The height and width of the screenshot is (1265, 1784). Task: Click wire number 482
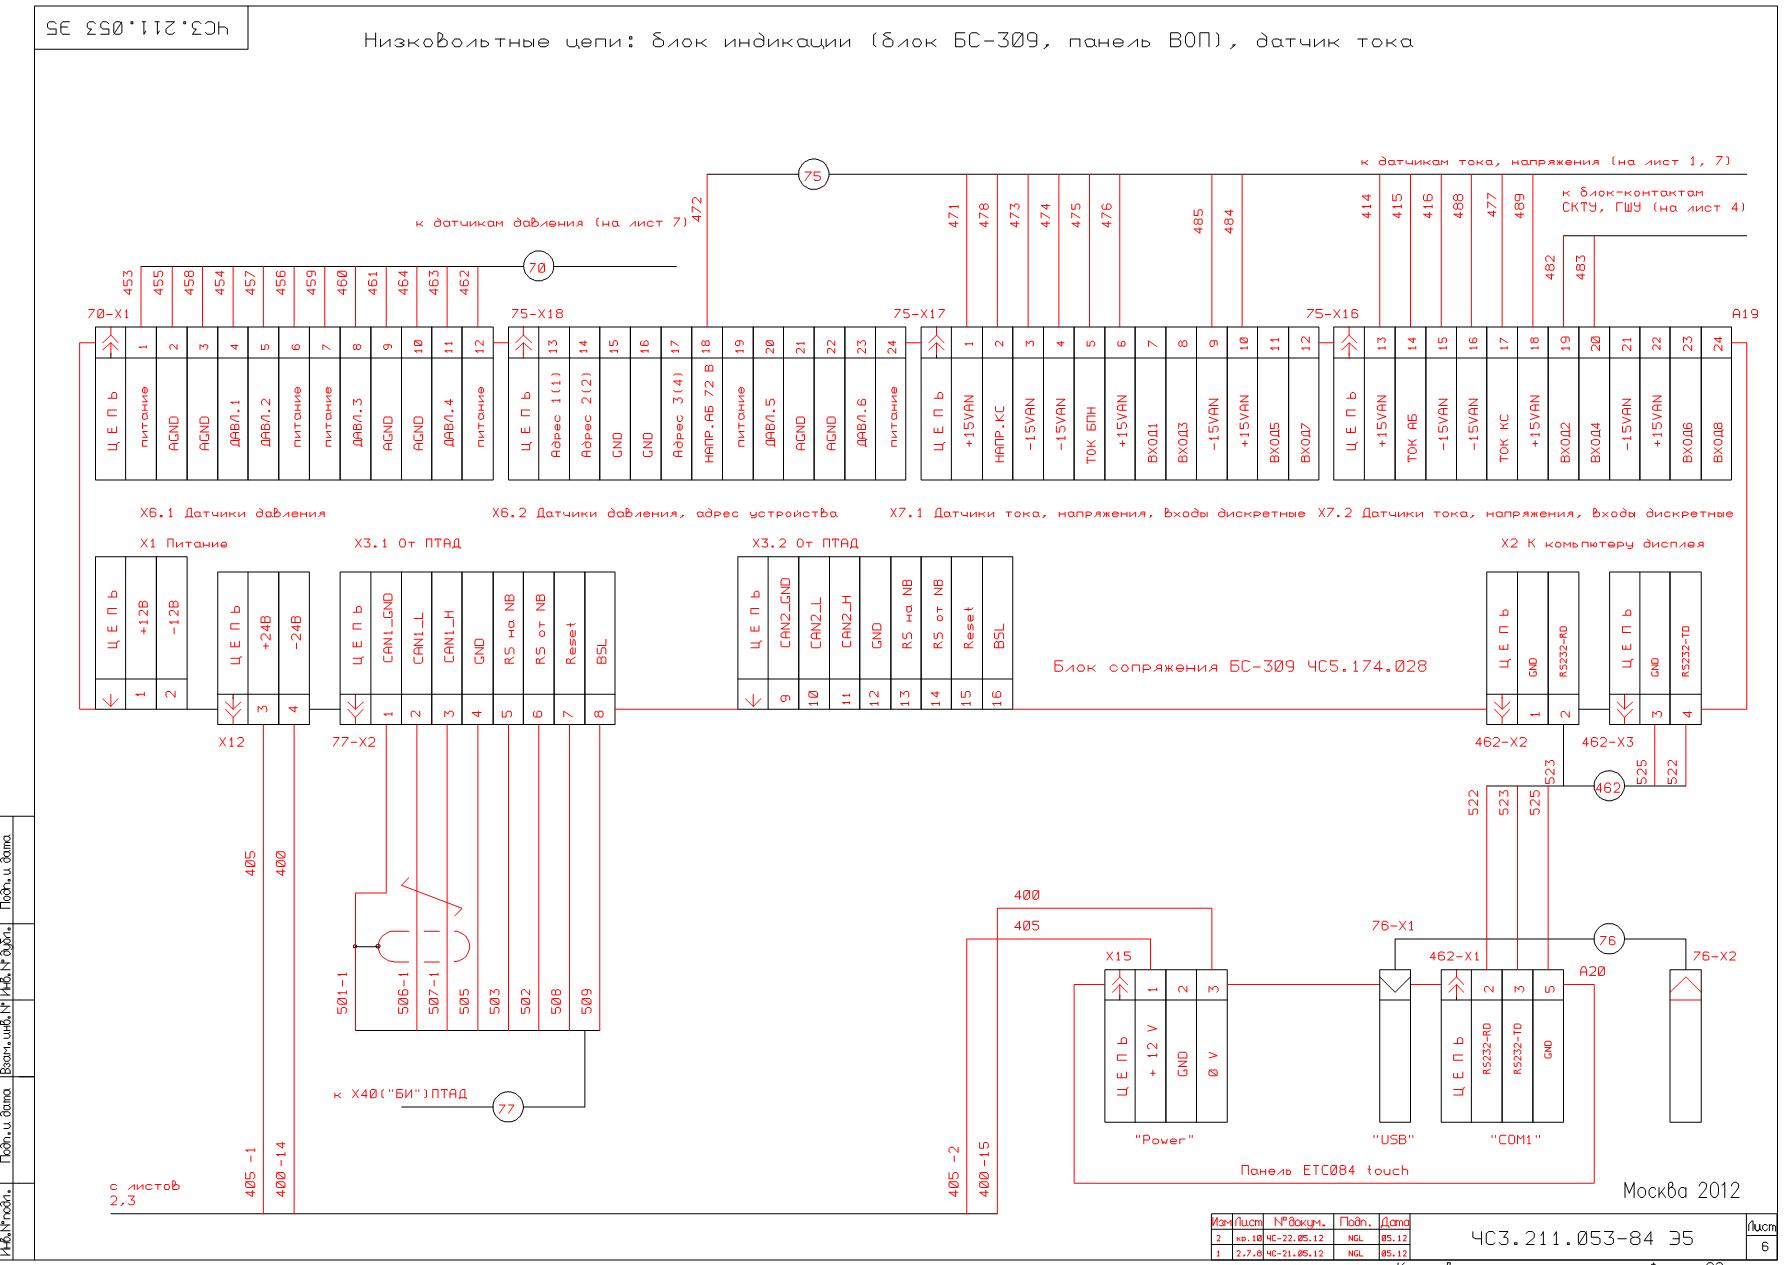click(x=1550, y=266)
